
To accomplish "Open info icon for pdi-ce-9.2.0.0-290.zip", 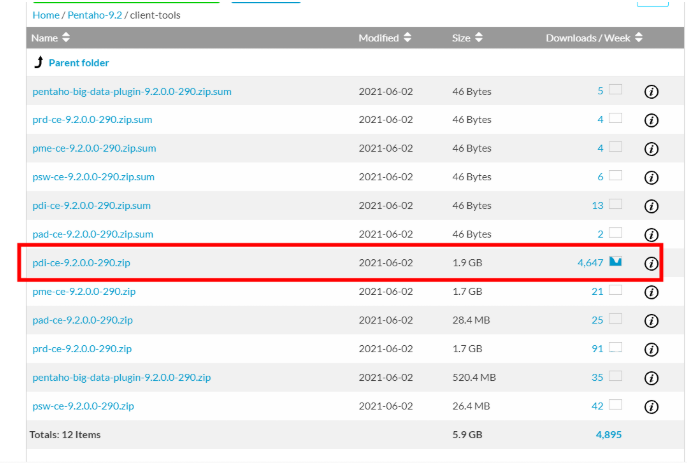I will (651, 263).
